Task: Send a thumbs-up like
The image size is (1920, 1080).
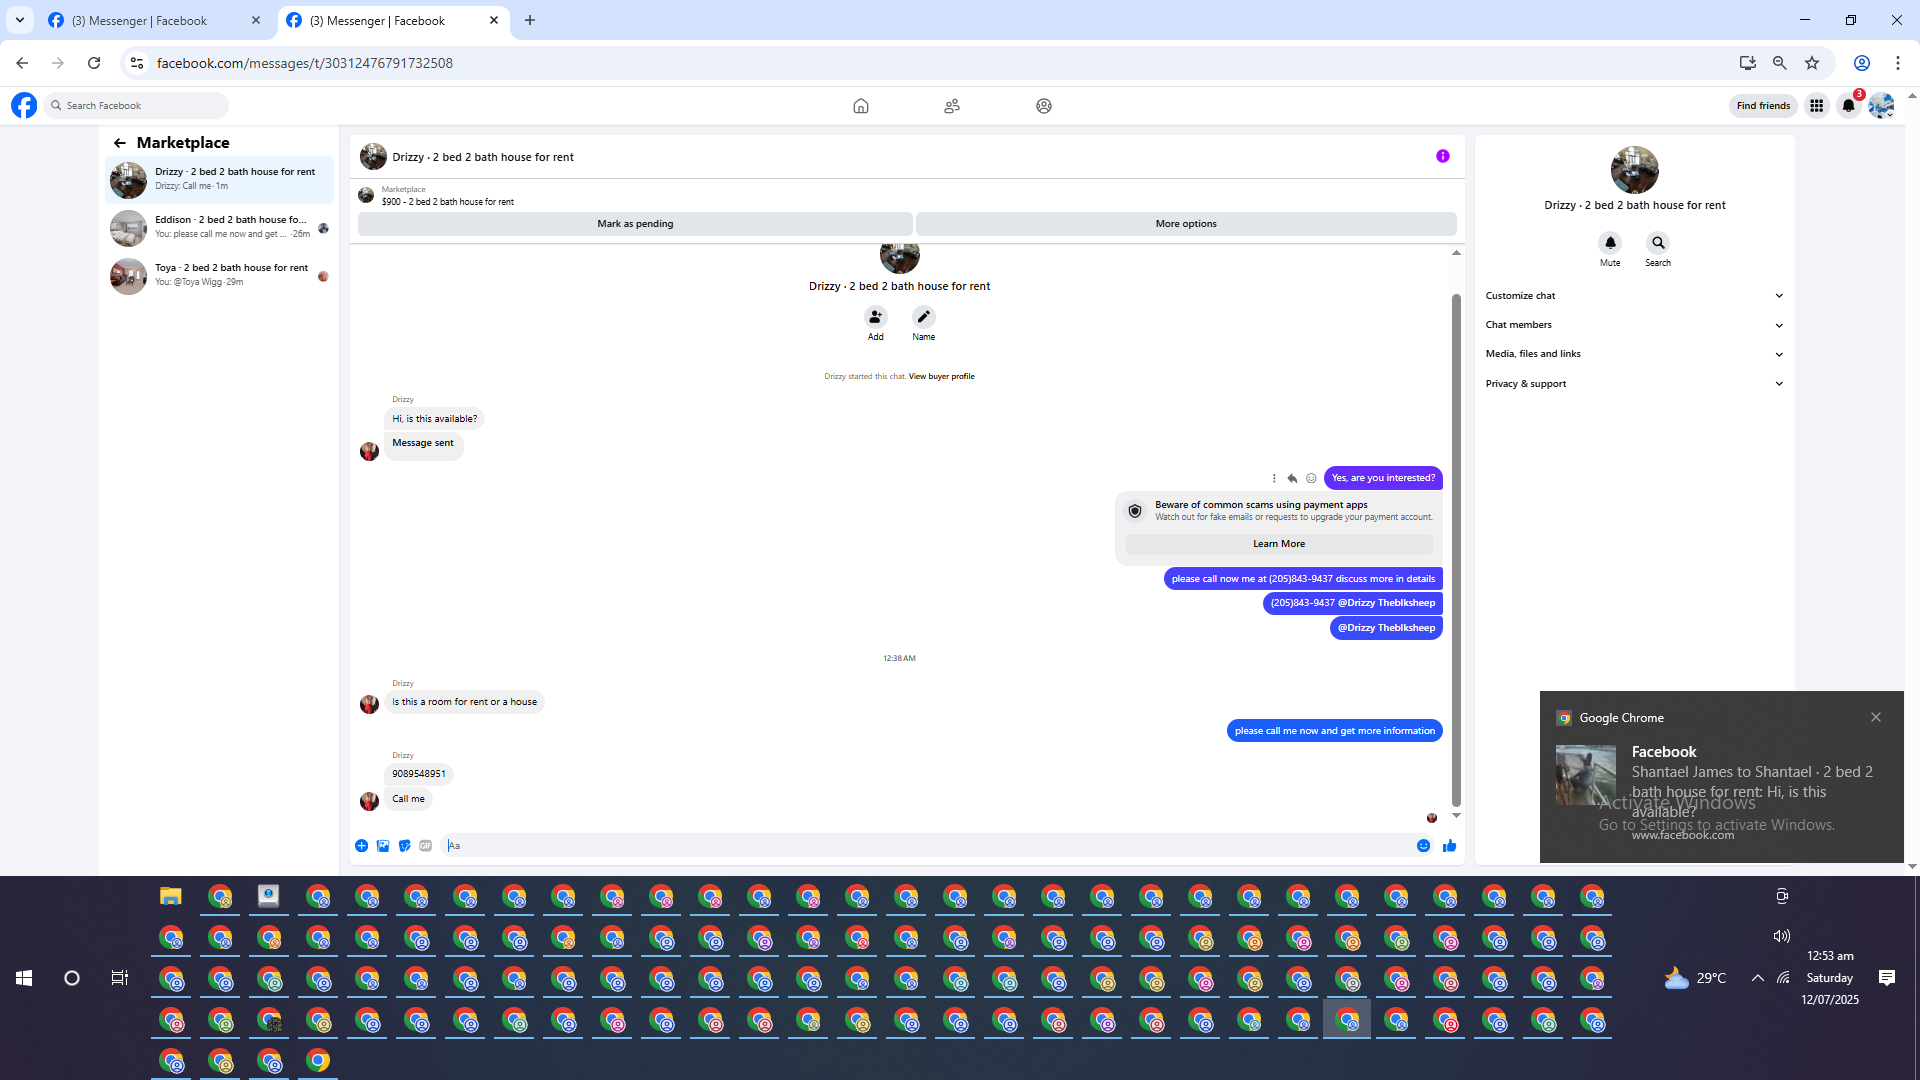Action: [1450, 846]
